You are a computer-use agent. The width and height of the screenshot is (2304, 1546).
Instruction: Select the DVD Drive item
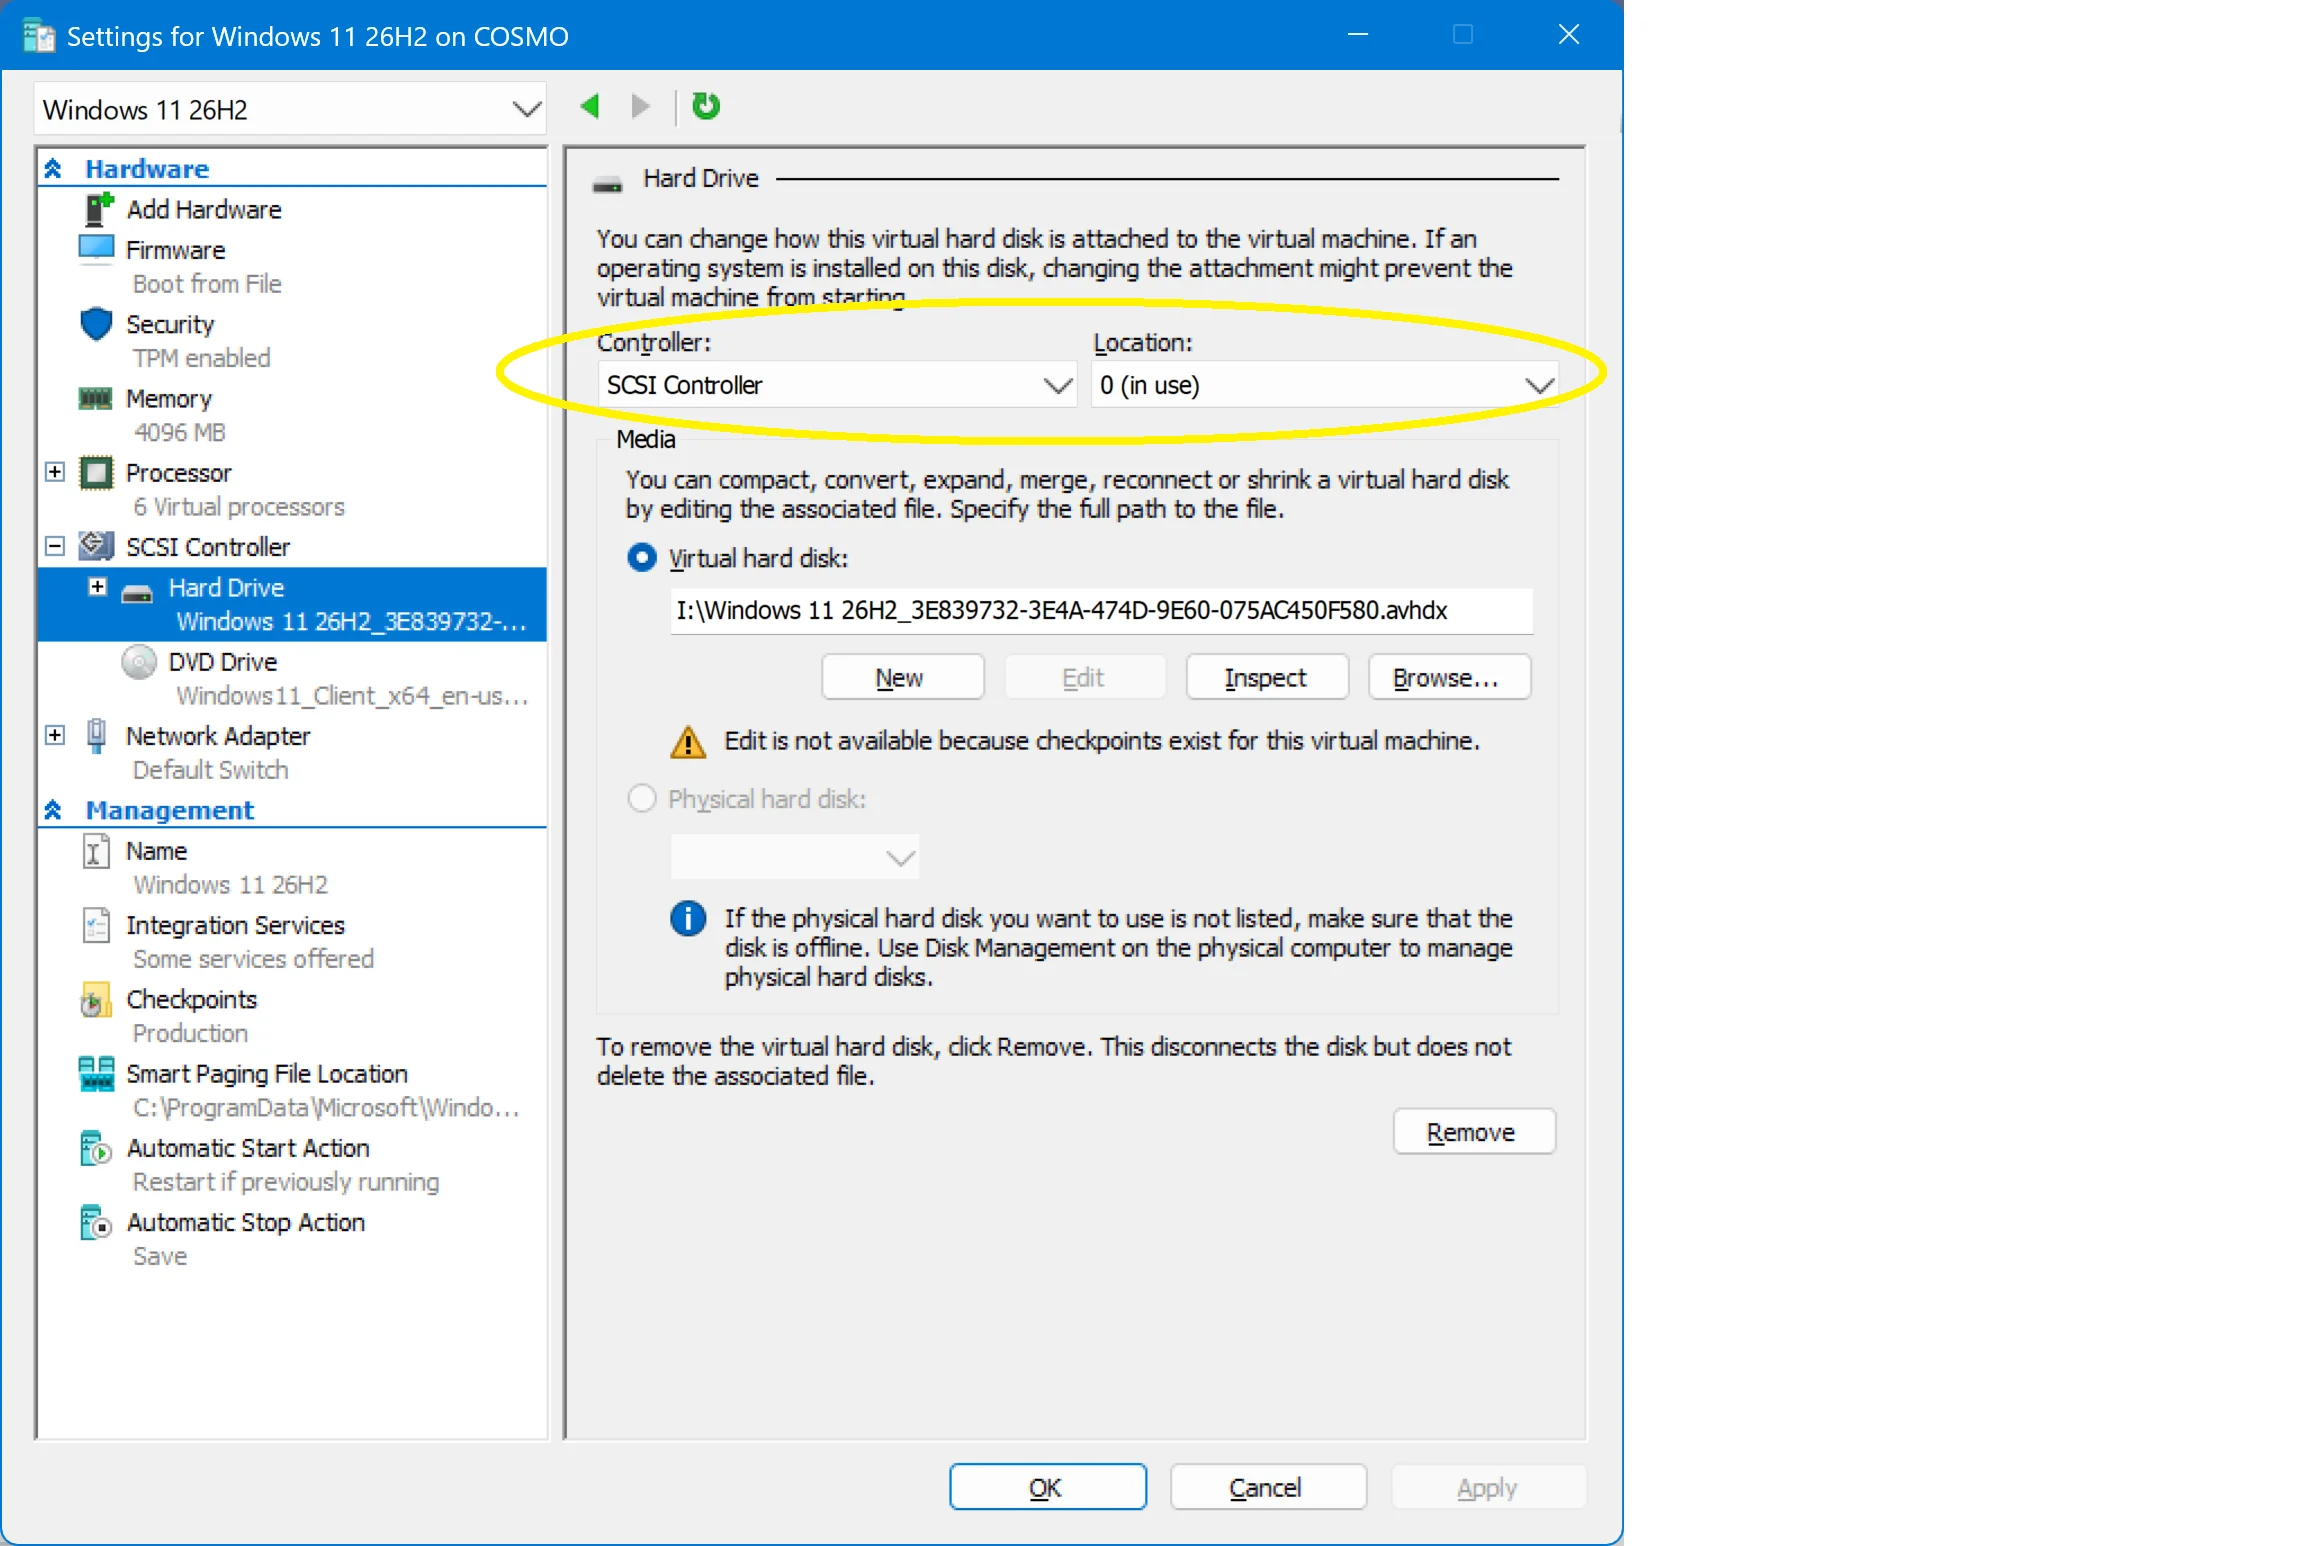(222, 661)
